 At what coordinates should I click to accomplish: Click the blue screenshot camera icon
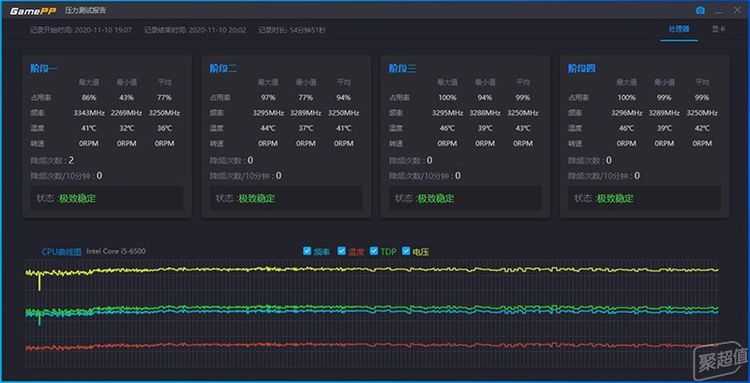(700, 11)
